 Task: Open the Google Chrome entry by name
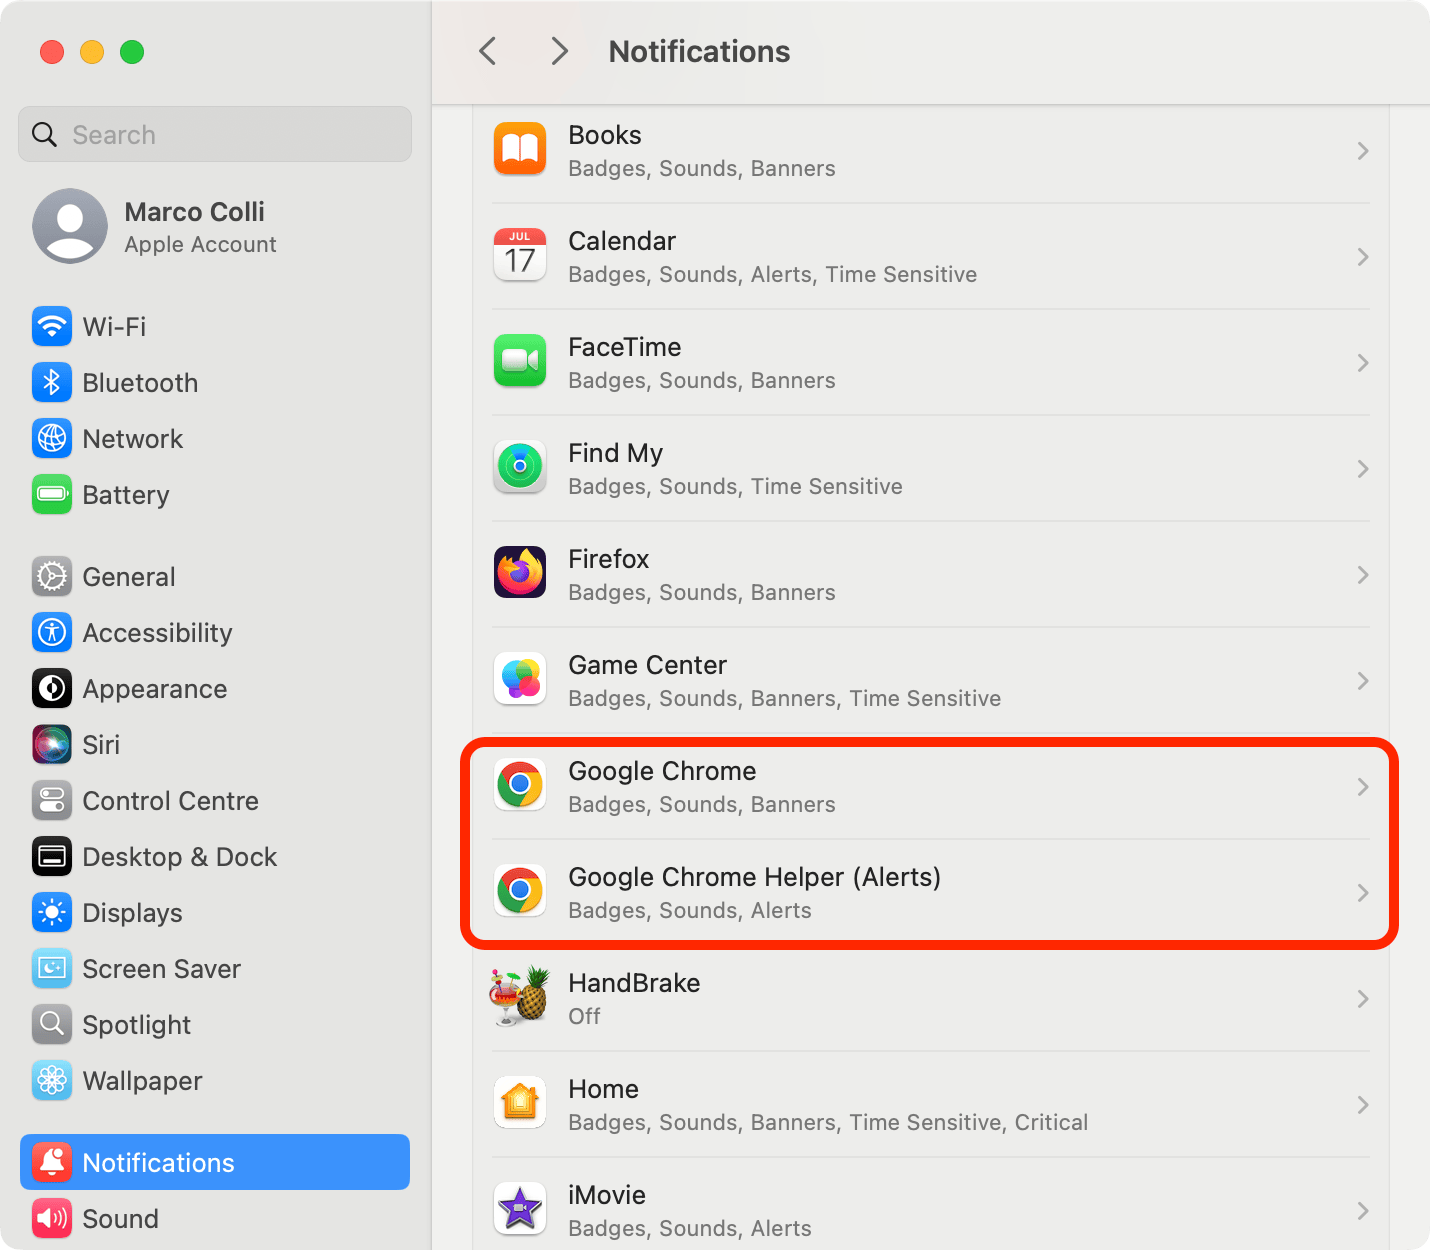pos(662,771)
